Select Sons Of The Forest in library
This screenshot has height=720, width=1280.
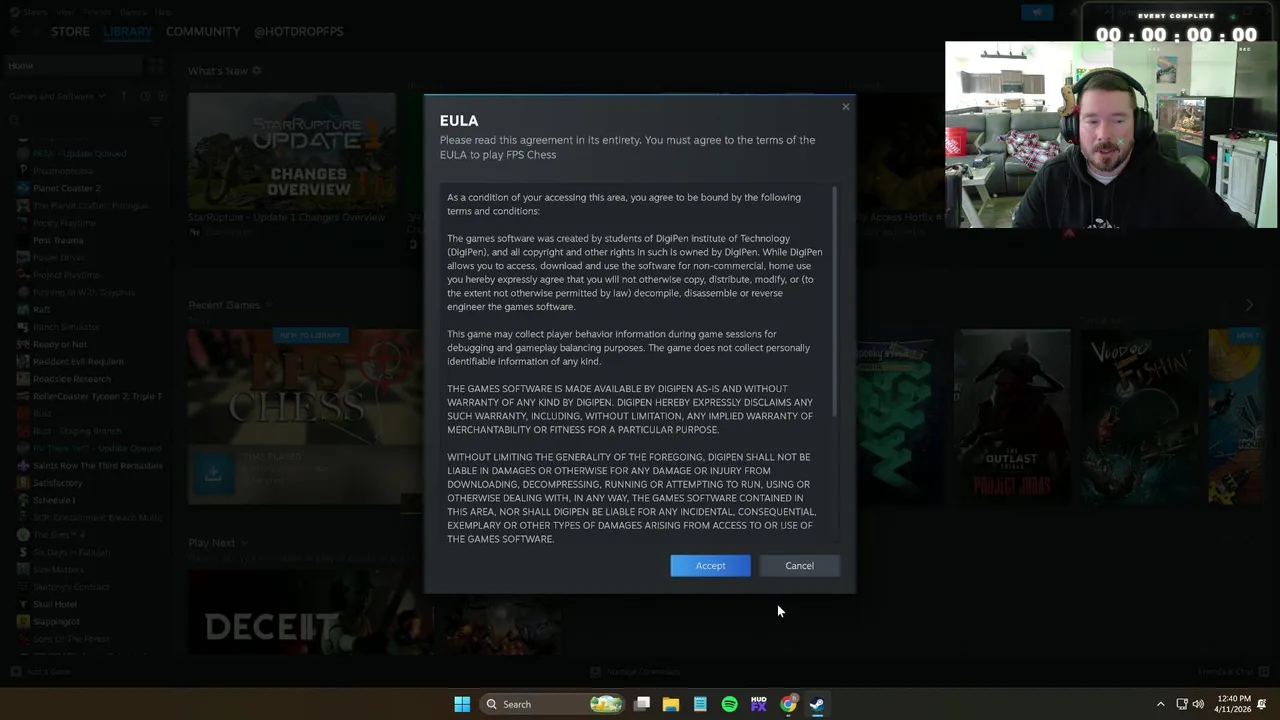pyautogui.click(x=70, y=639)
